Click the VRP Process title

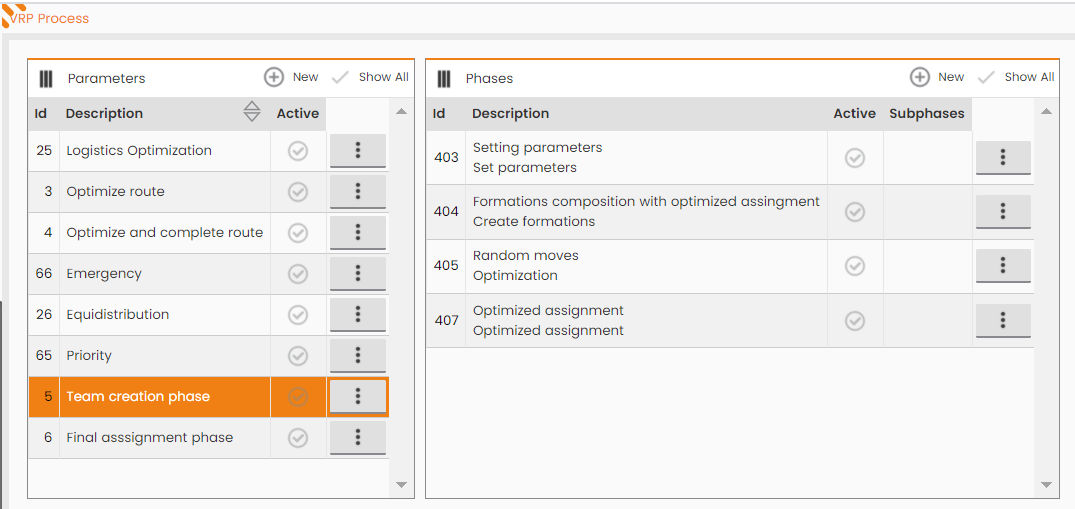[49, 19]
